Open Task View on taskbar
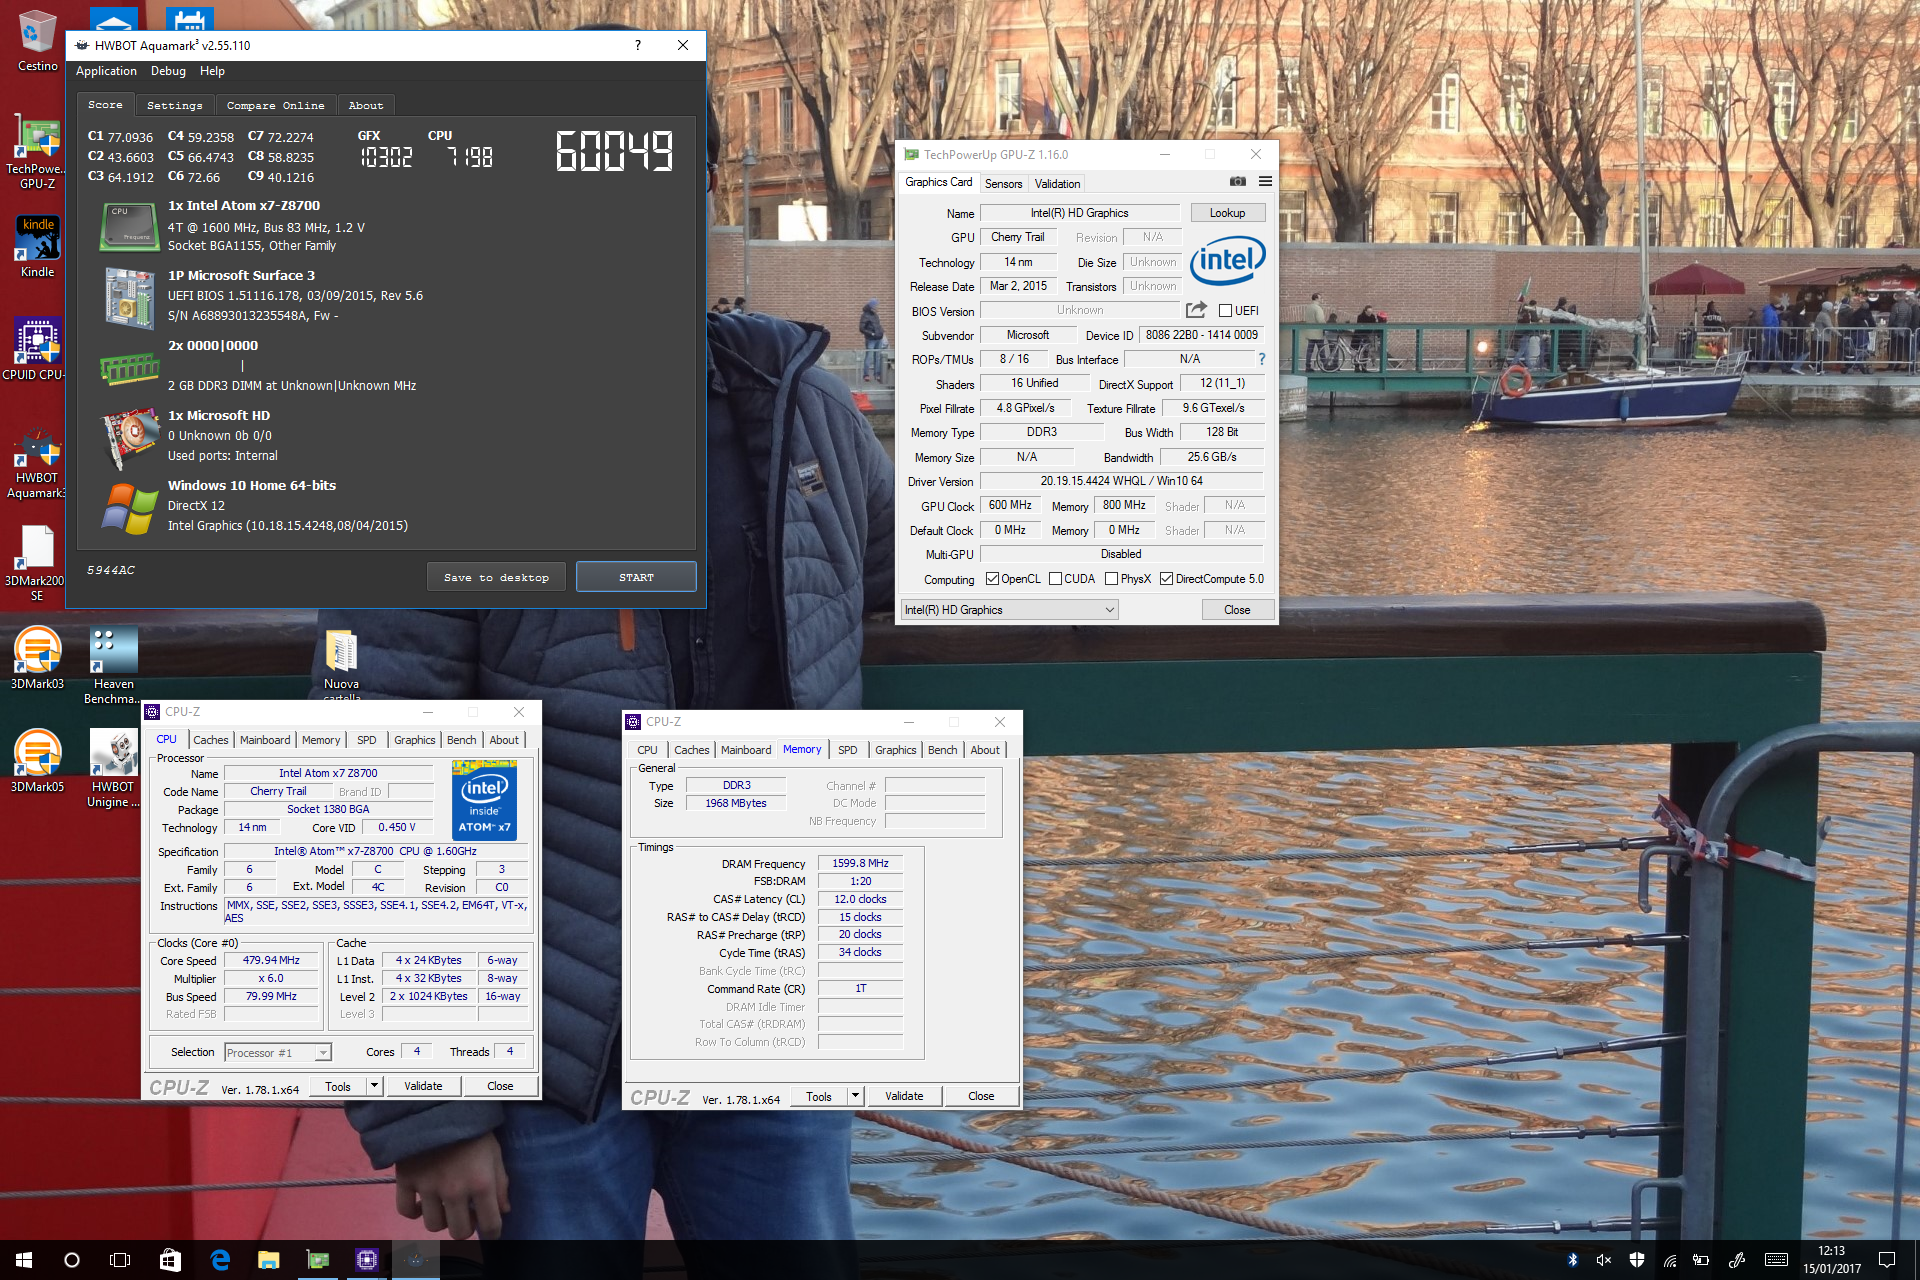The height and width of the screenshot is (1280, 1920). pos(120,1260)
